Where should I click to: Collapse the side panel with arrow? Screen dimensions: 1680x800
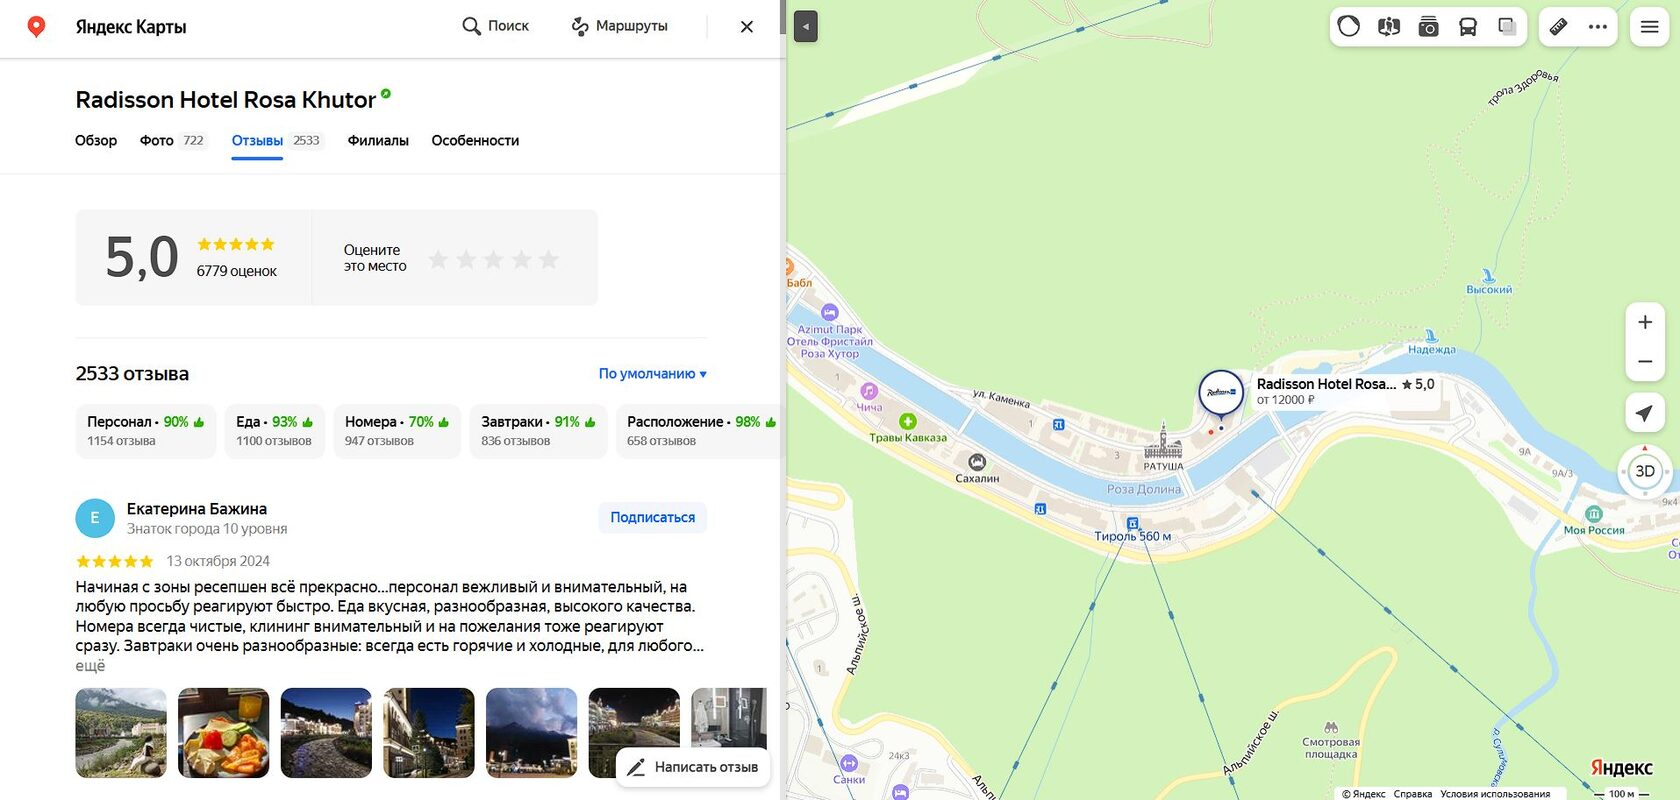point(806,26)
